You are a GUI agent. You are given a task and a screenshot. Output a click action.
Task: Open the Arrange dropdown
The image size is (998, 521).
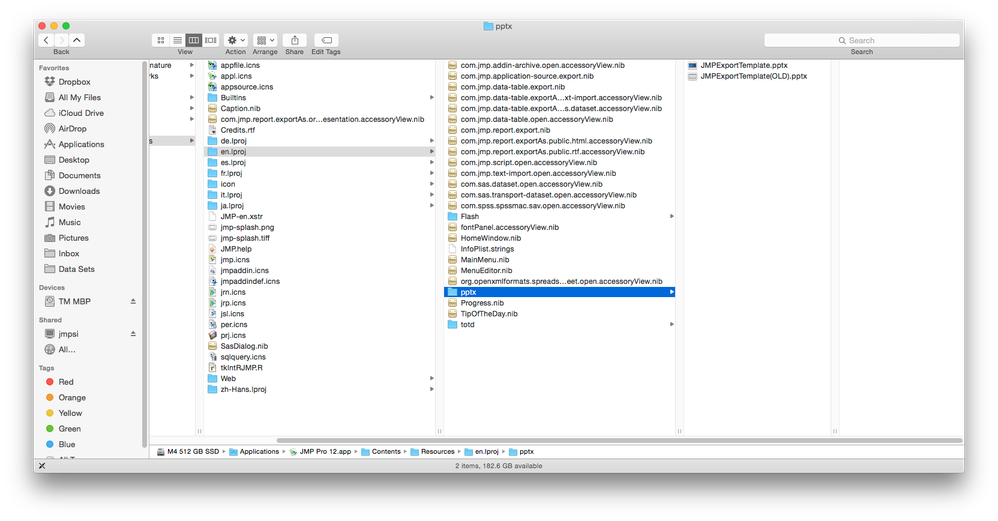coord(265,40)
